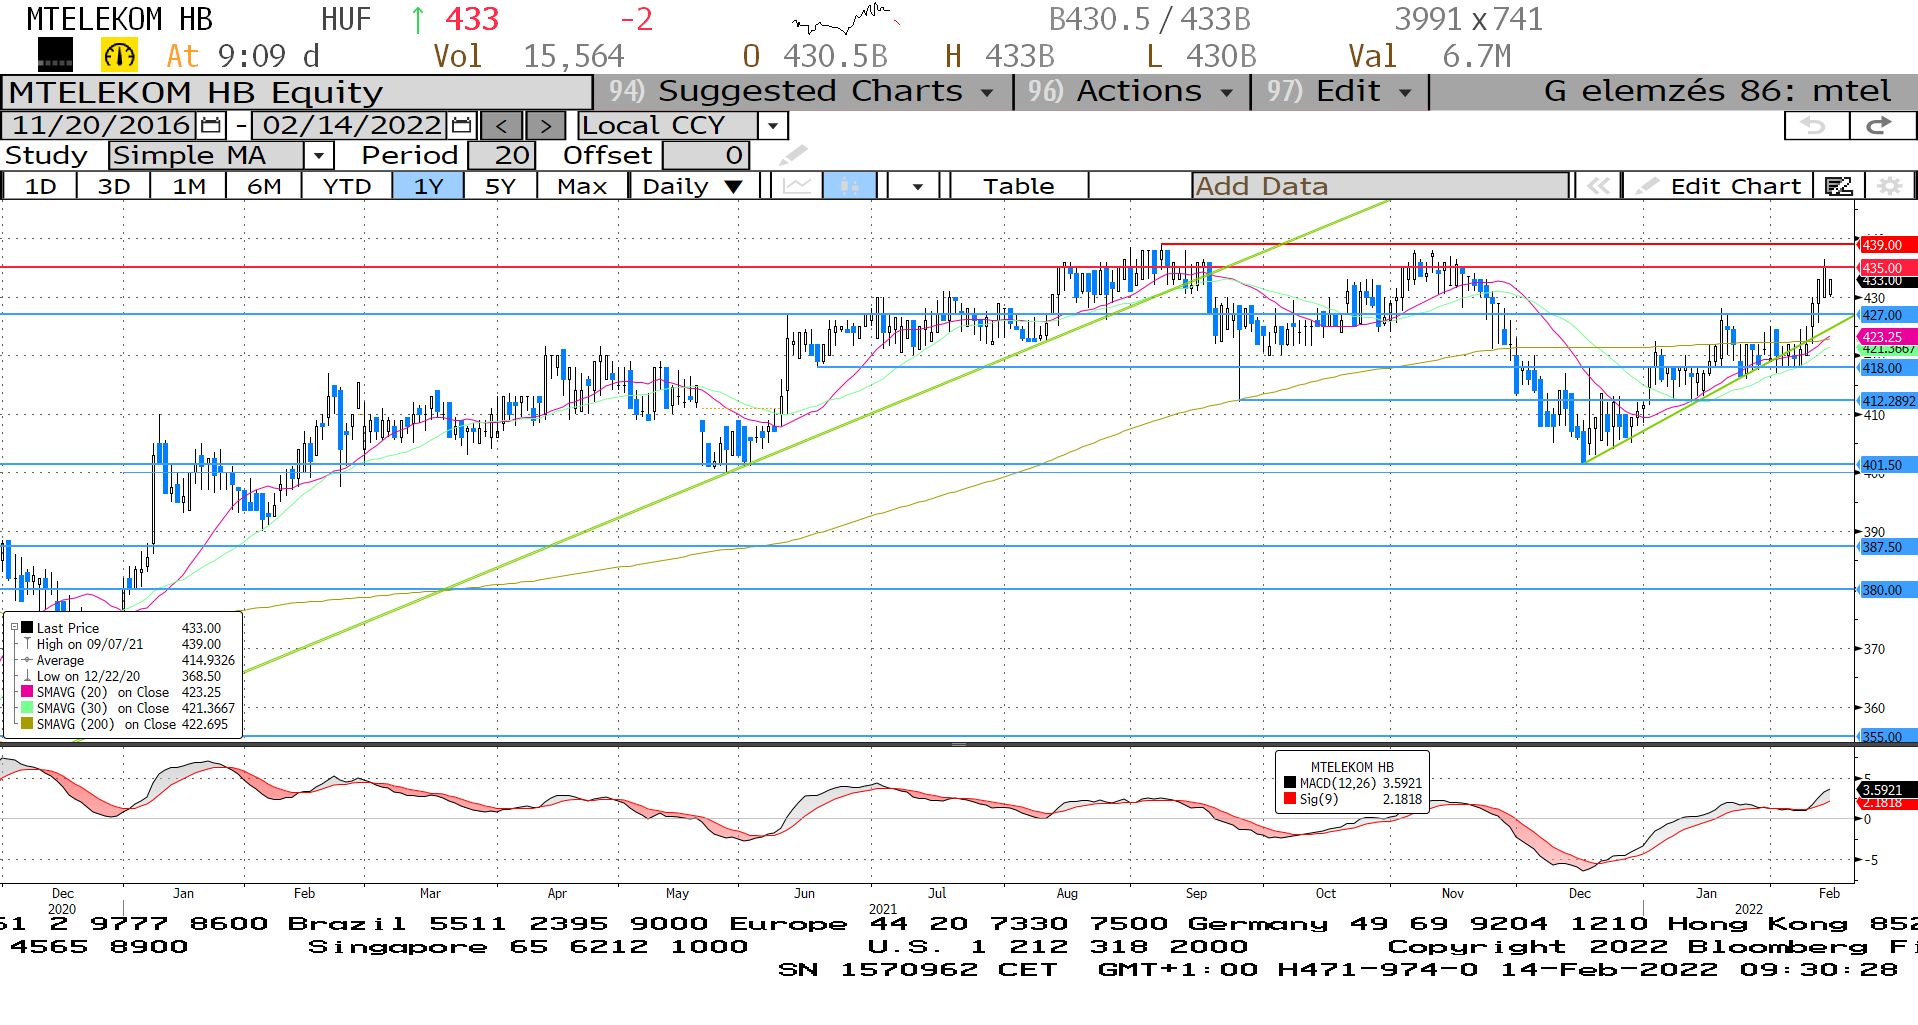Go to the next date range
1918x1025 pixels.
545,126
